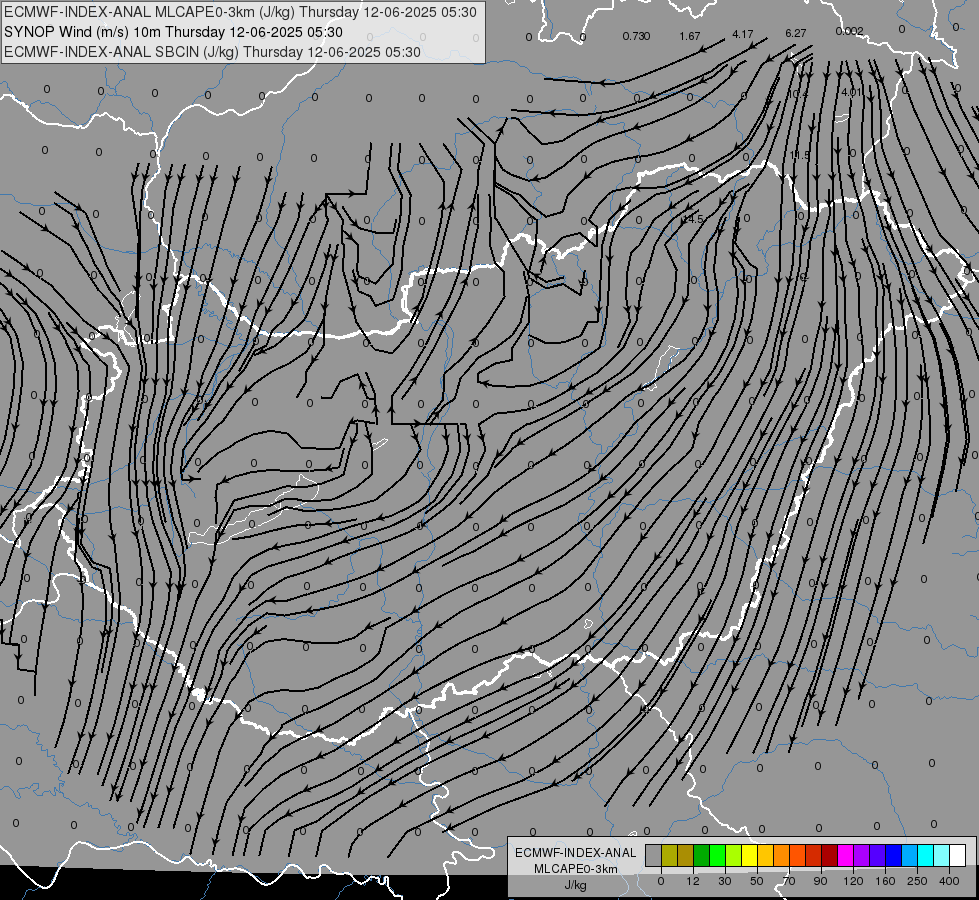The height and width of the screenshot is (900, 979).
Task: Select the olive-yellow swatch right of gray
Action: 669,855
